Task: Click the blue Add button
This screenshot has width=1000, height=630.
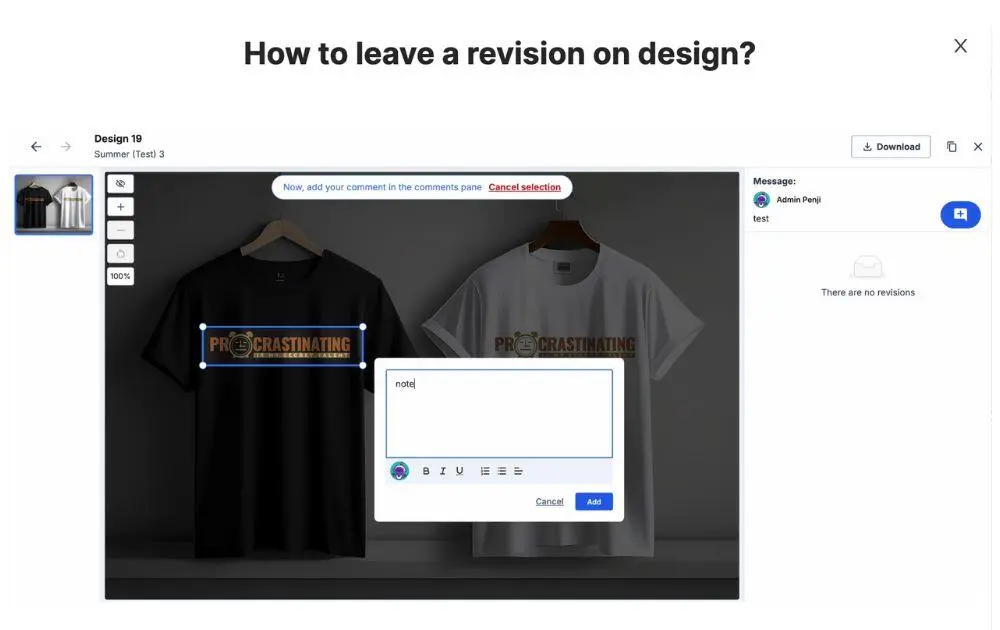Action: tap(594, 502)
